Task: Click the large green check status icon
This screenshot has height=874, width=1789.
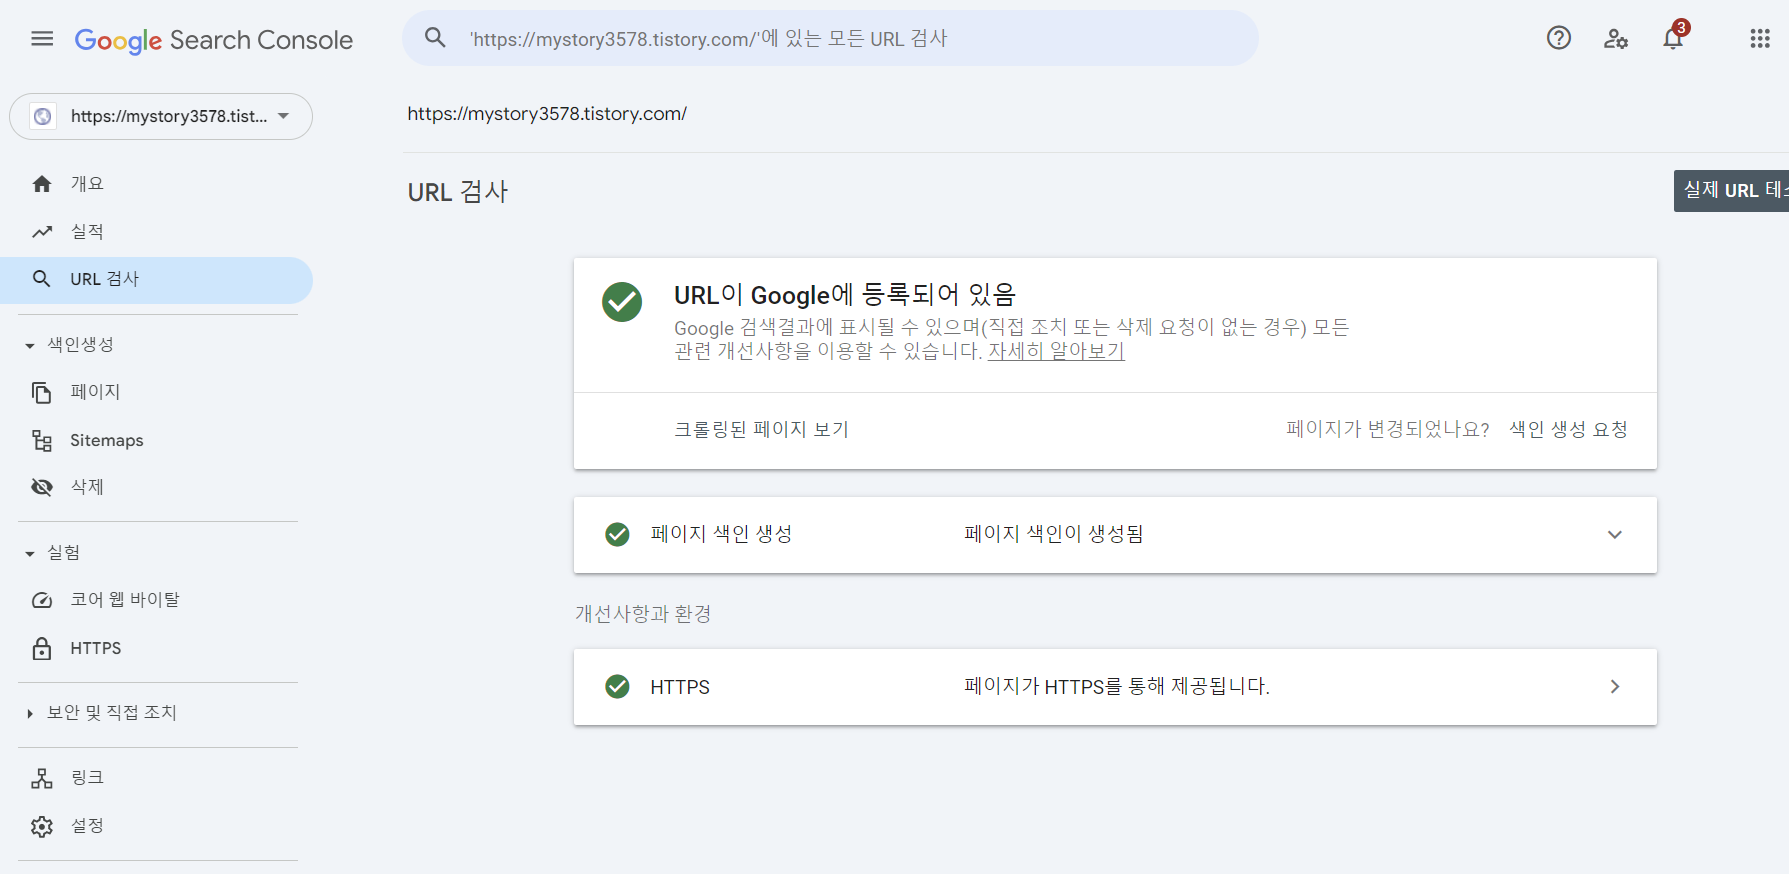Action: pos(622,302)
